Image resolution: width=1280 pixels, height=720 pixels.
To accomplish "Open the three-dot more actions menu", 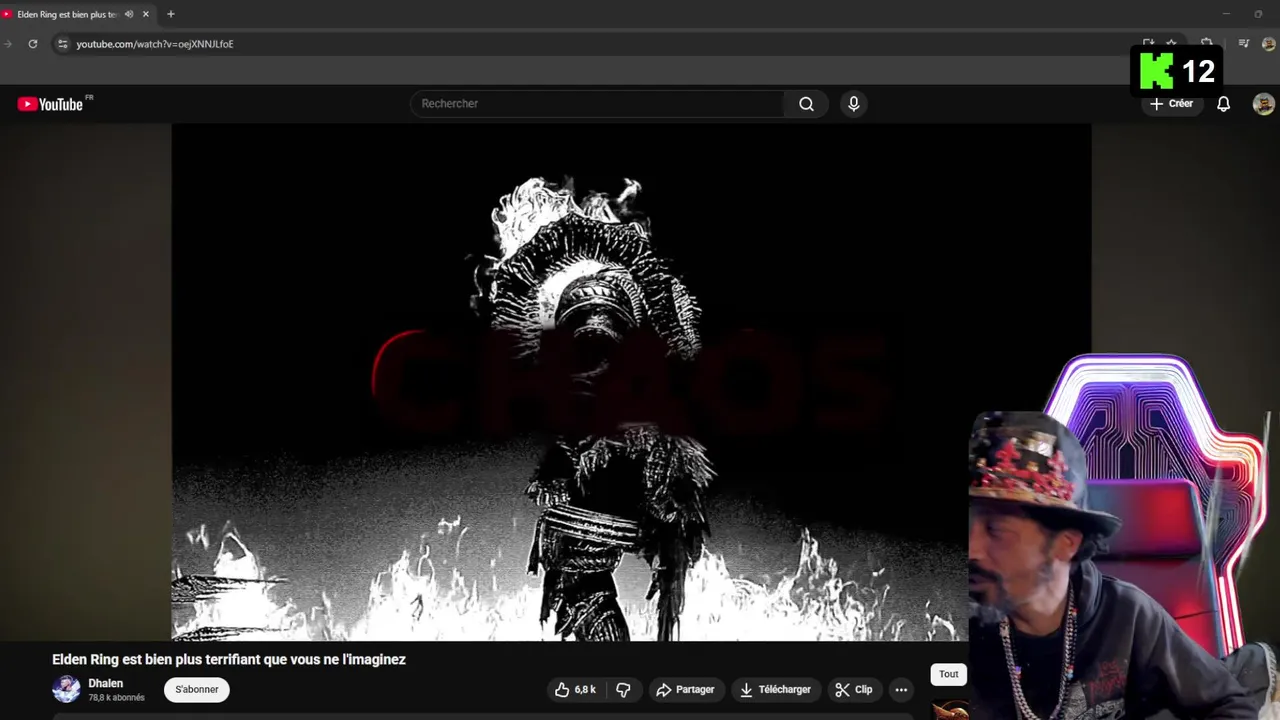I will point(901,689).
